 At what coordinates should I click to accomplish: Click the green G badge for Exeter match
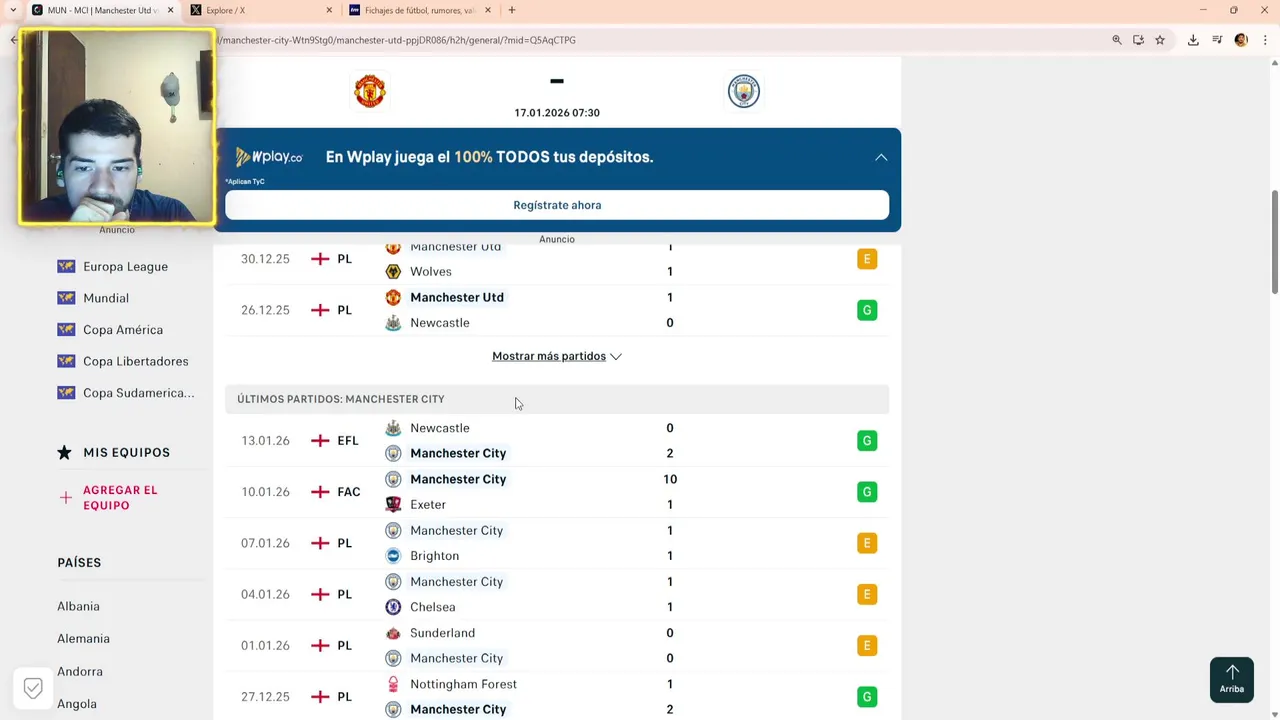click(867, 492)
